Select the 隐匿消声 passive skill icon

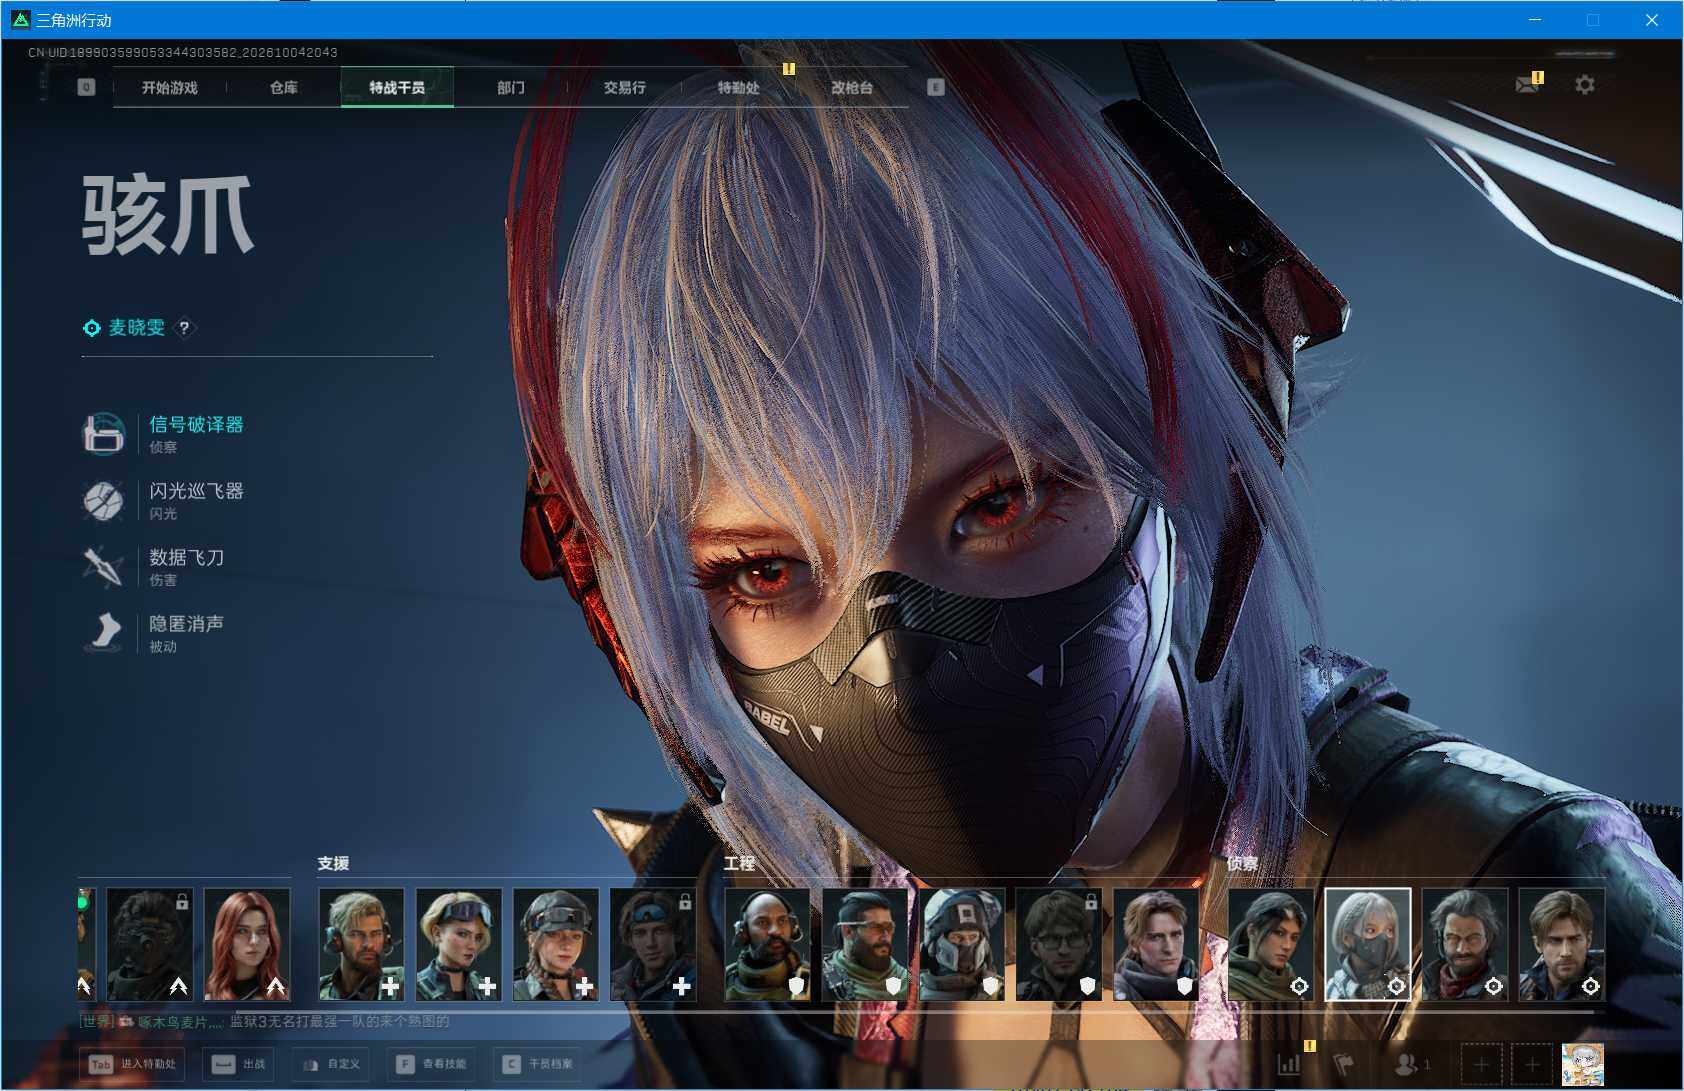pyautogui.click(x=103, y=632)
